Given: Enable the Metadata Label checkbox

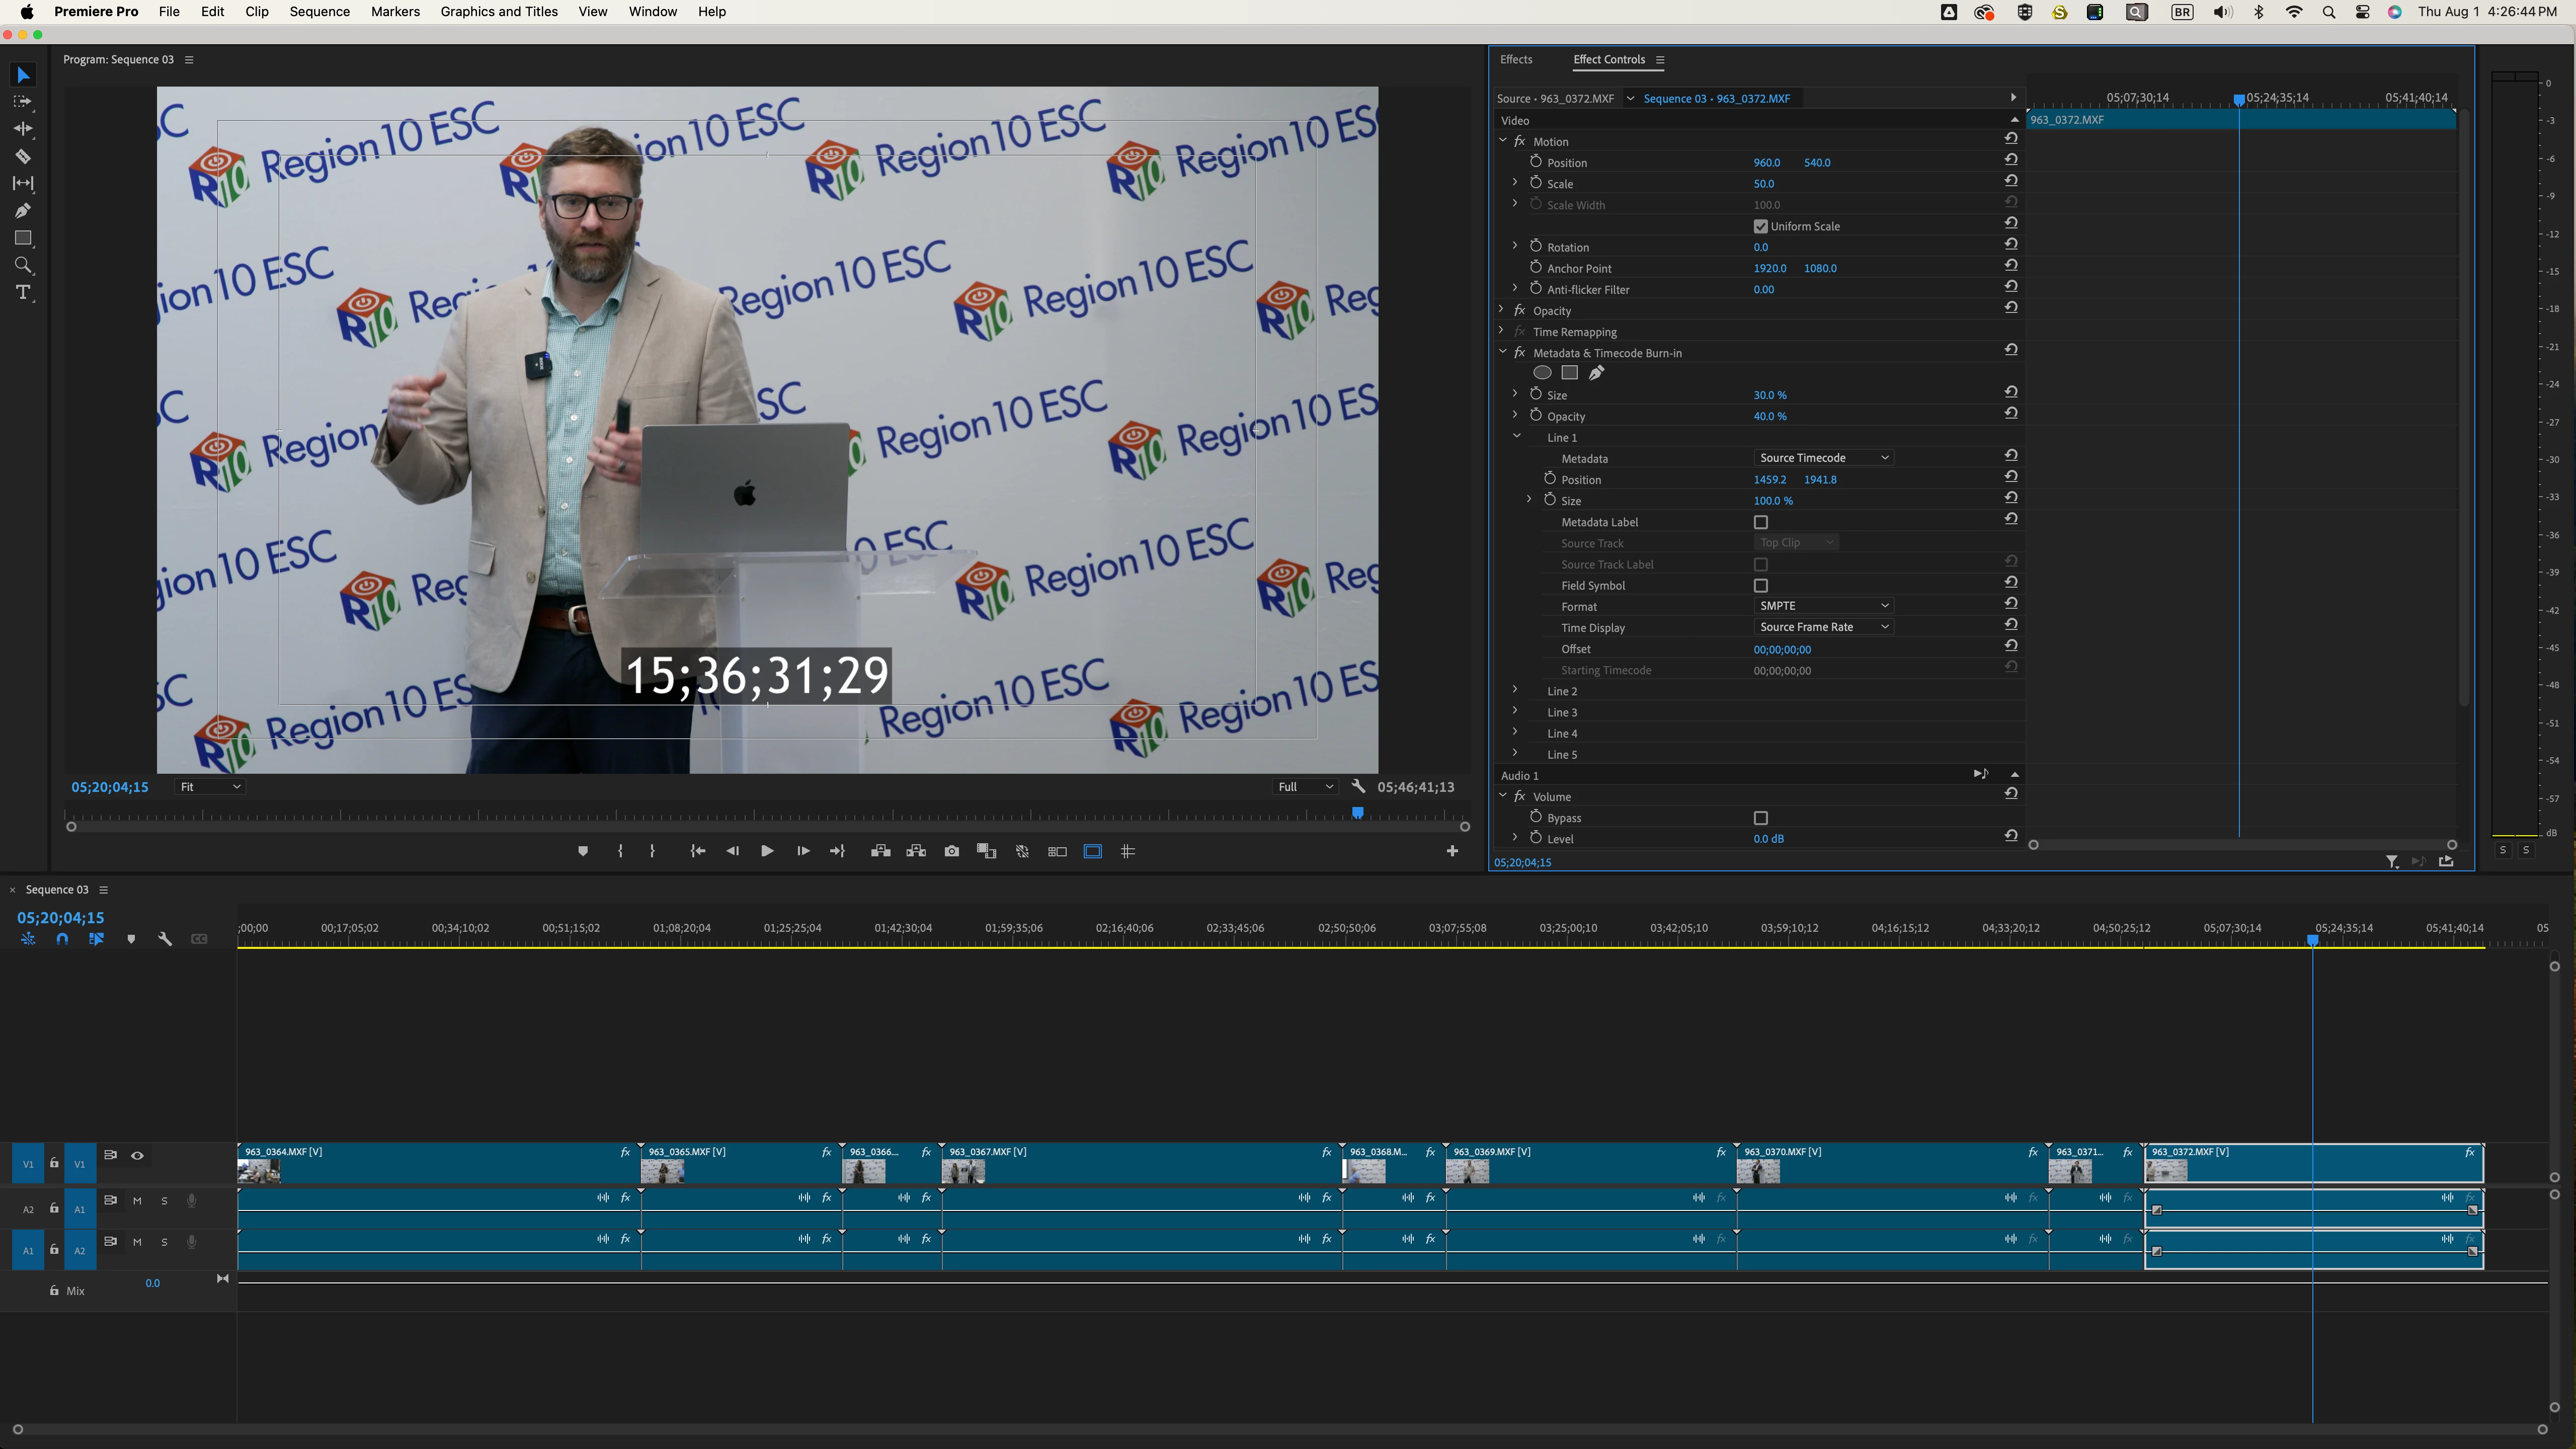Looking at the screenshot, I should click(1761, 522).
